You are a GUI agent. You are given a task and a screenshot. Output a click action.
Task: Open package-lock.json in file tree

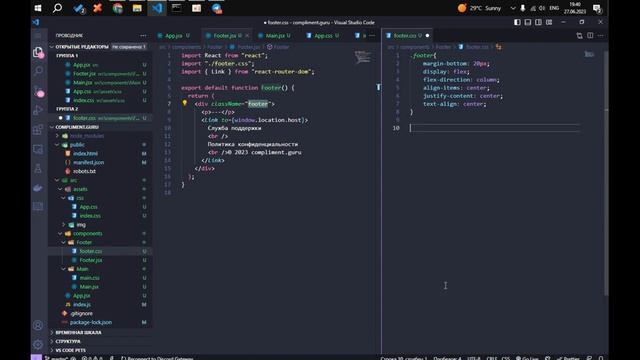pyautogui.click(x=91, y=322)
